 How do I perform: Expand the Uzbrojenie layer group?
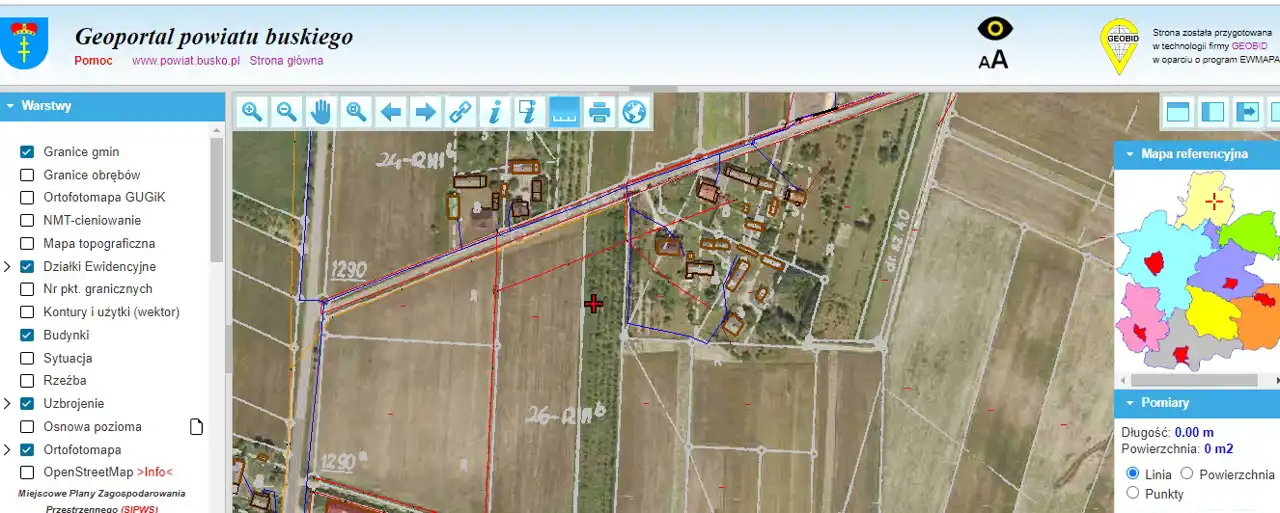(x=8, y=404)
